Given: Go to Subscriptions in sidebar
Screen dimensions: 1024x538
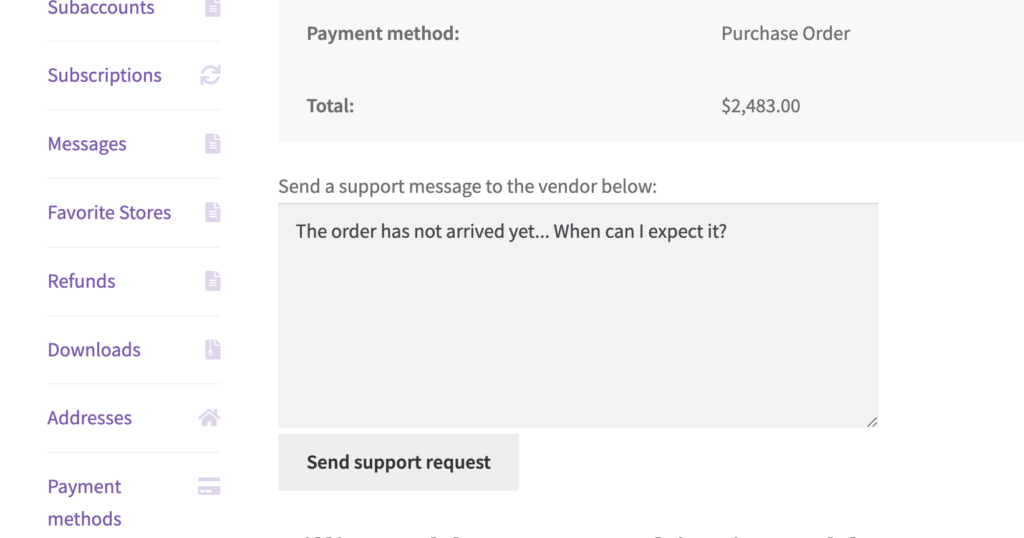Looking at the screenshot, I should tap(104, 75).
